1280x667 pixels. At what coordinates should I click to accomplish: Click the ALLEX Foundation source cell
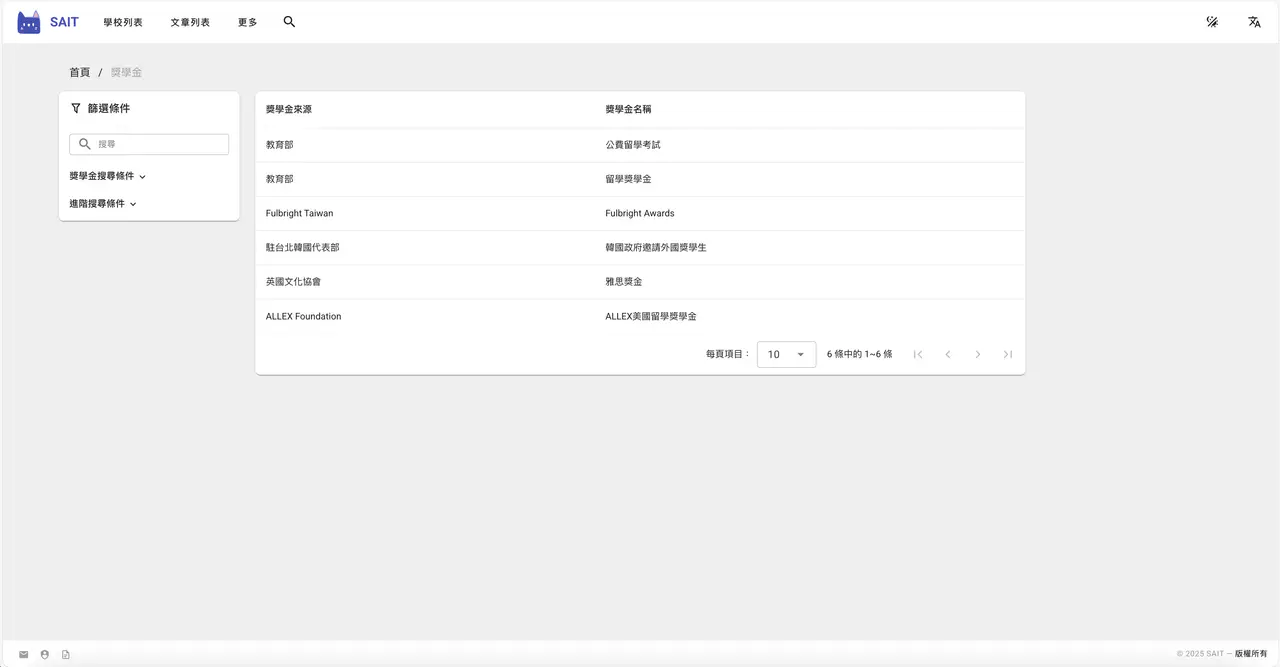point(304,316)
